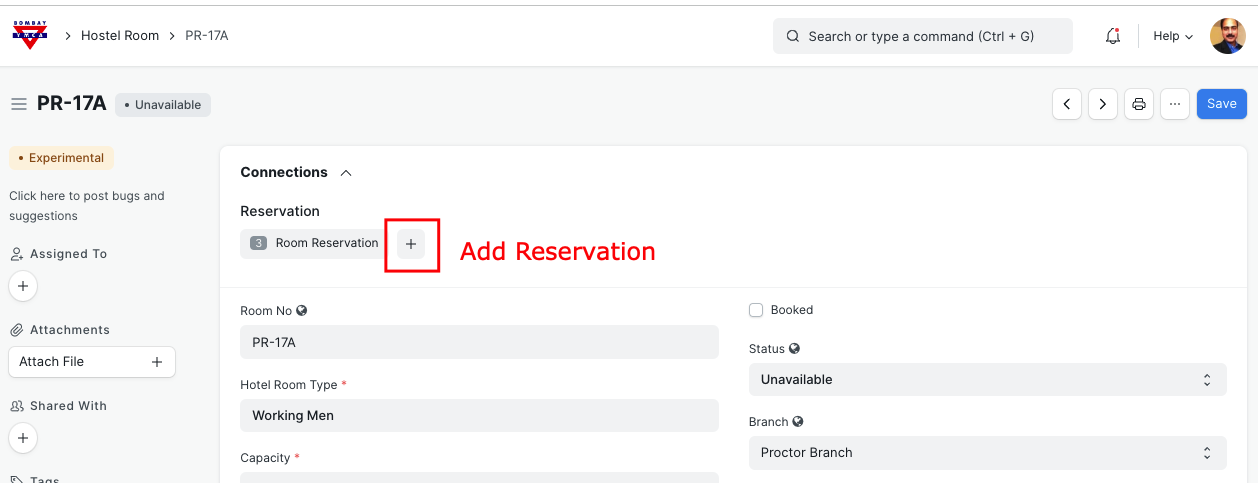Click the Bombay logo home icon
The width and height of the screenshot is (1258, 483).
[30, 35]
